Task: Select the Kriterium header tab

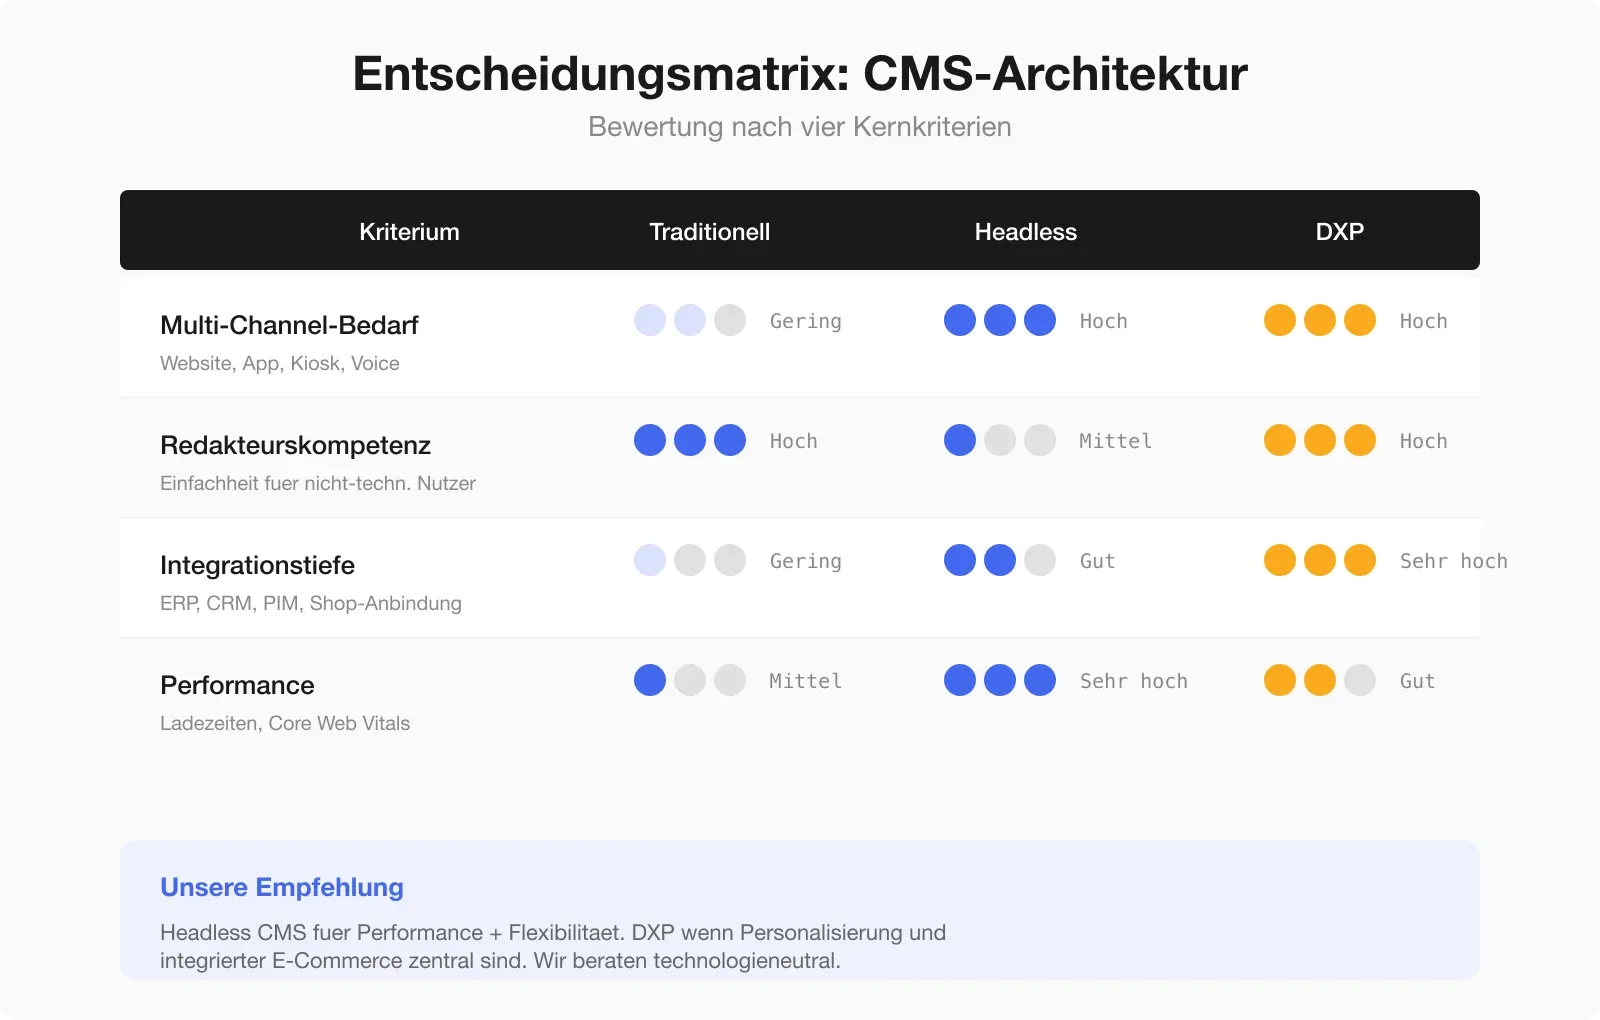Action: point(409,231)
